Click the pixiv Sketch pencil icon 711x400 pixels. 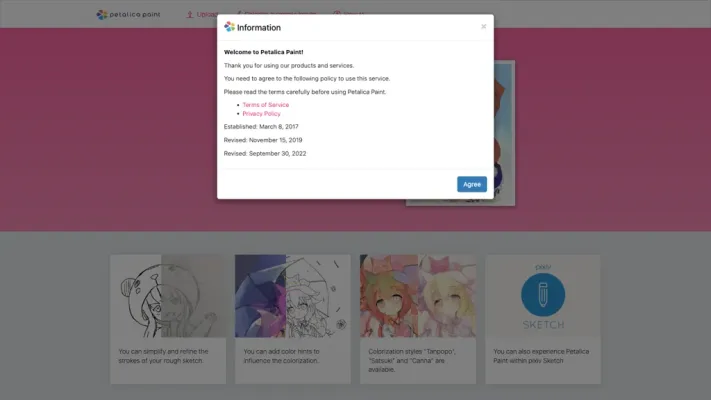[543, 294]
